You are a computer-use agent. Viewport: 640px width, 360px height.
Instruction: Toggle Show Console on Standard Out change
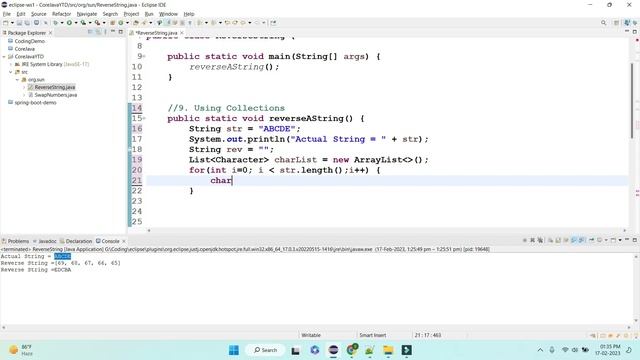[573, 240]
